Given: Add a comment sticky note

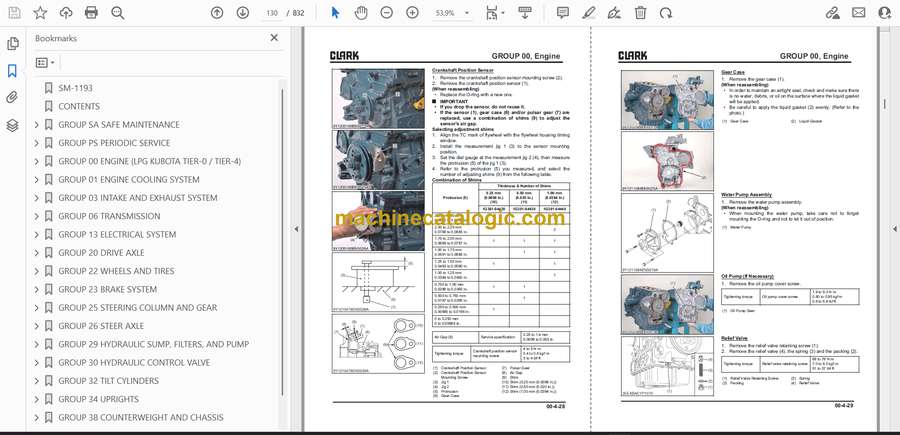Looking at the screenshot, I should tap(562, 13).
